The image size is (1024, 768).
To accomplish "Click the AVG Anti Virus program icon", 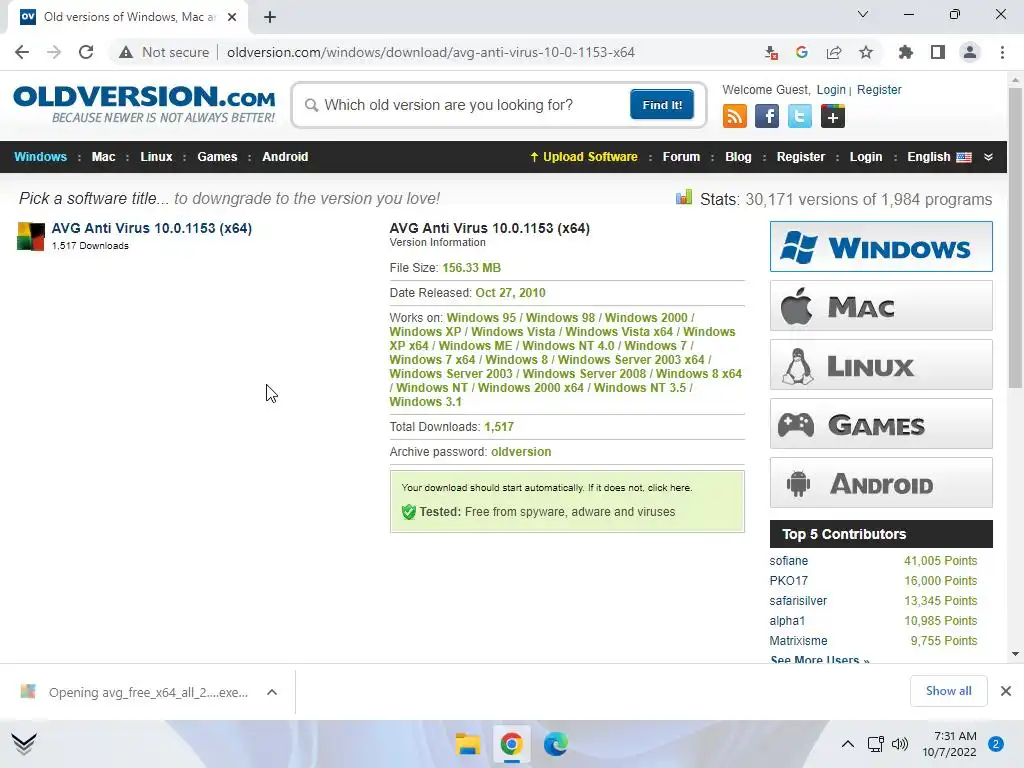I will point(31,236).
